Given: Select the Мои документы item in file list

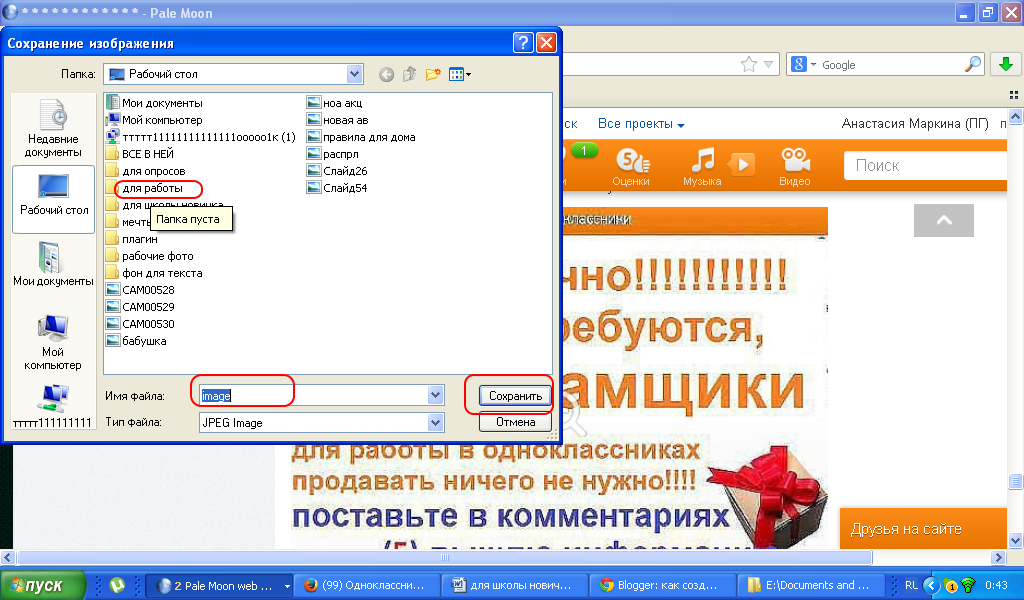Looking at the screenshot, I should [x=154, y=103].
